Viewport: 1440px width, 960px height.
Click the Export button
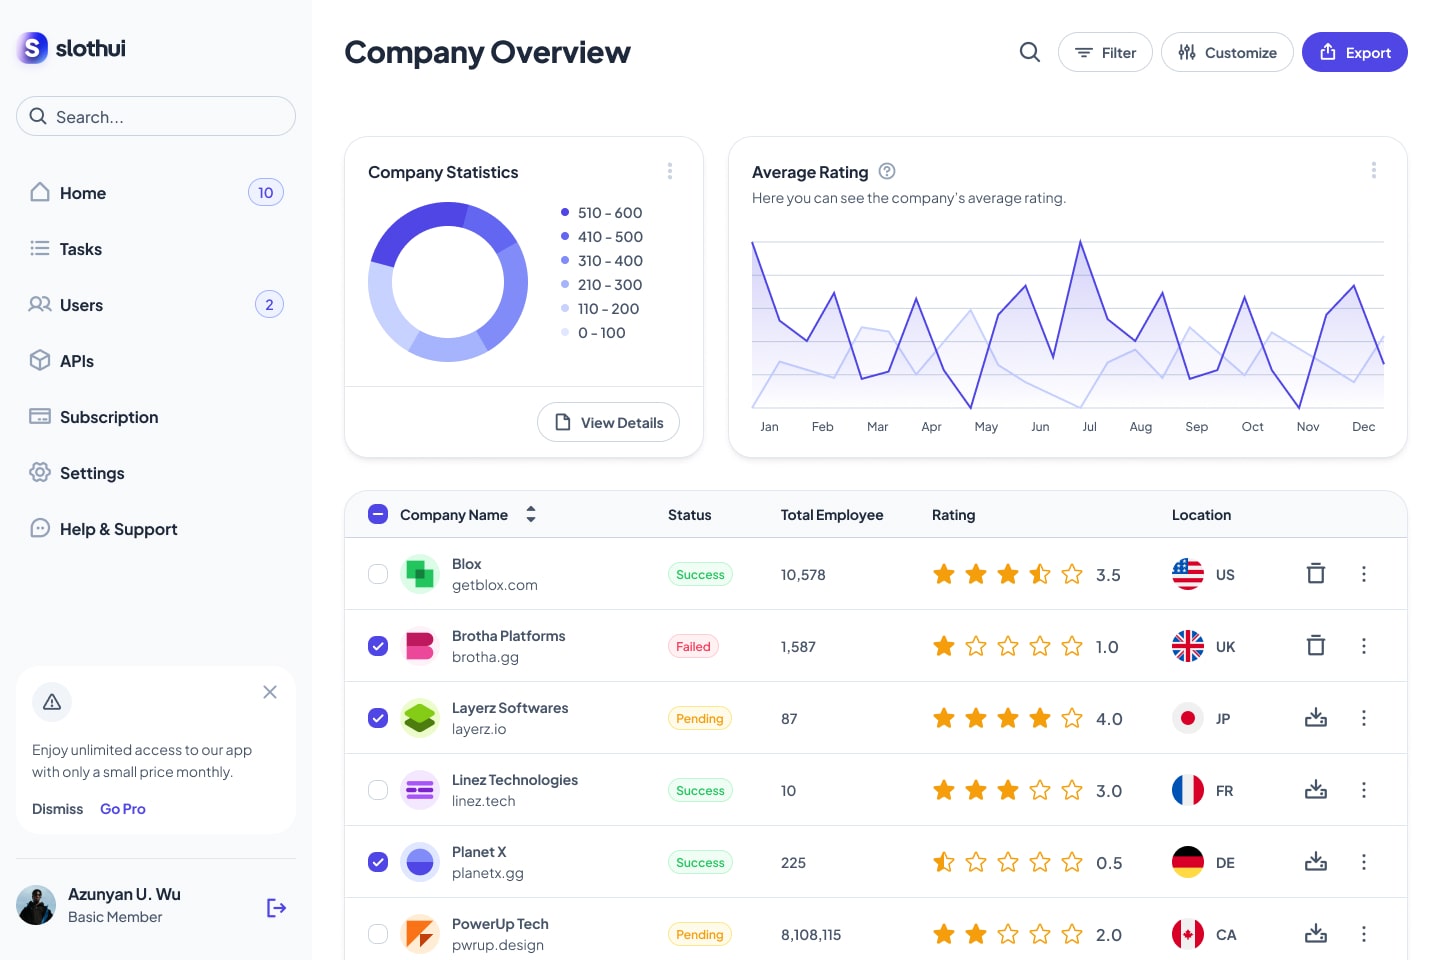pyautogui.click(x=1354, y=52)
